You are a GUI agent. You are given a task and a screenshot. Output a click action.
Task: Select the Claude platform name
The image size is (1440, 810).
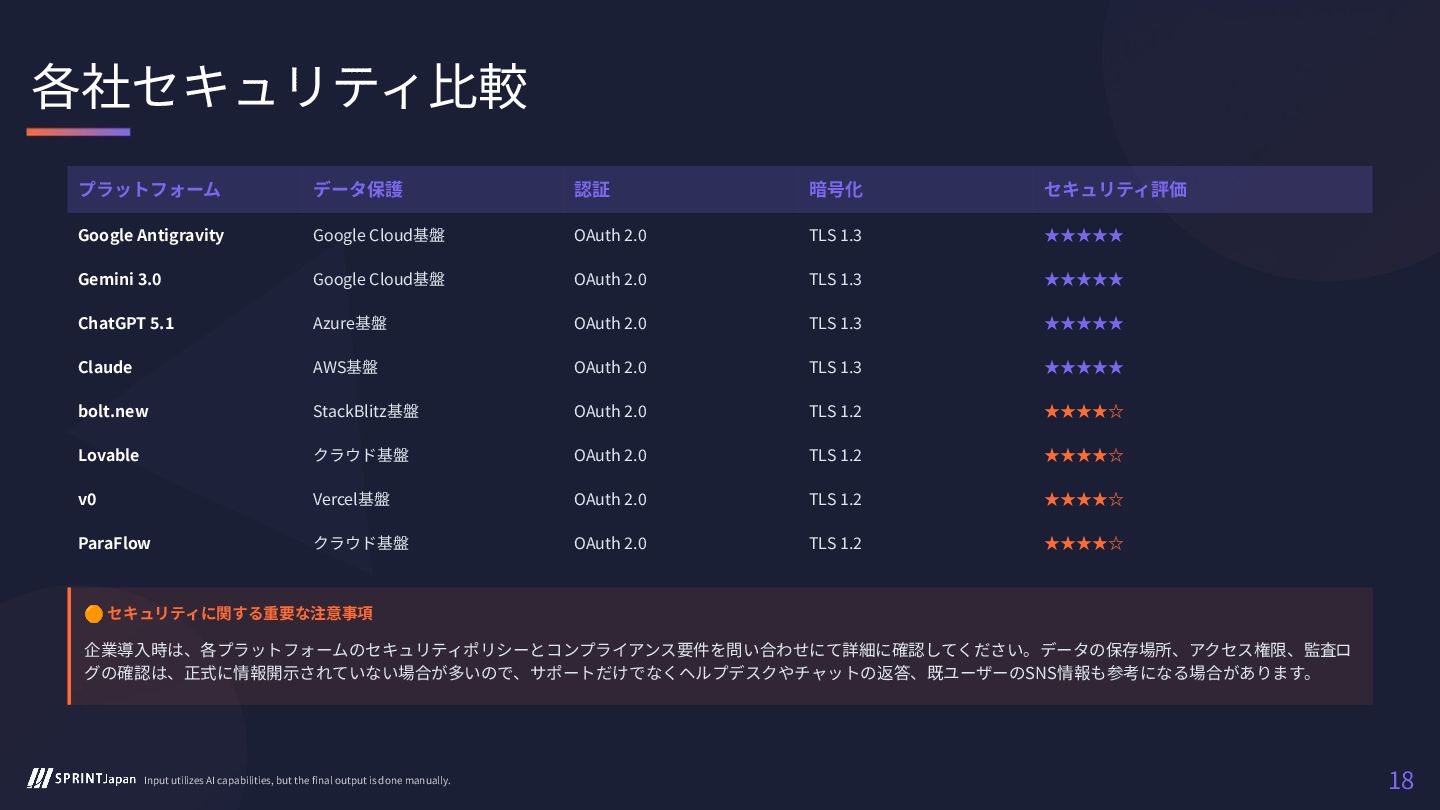(x=105, y=367)
